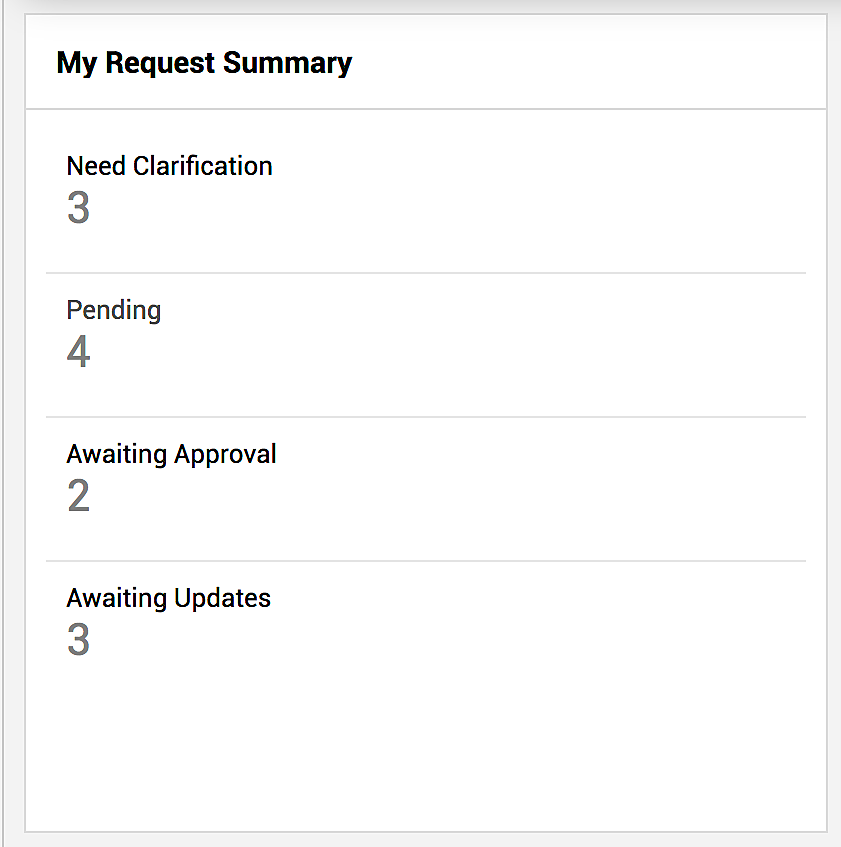Viewport: 841px width, 847px height.
Task: Click divider between Awaiting Approval and Awaiting Updates
Action: pyautogui.click(x=425, y=560)
